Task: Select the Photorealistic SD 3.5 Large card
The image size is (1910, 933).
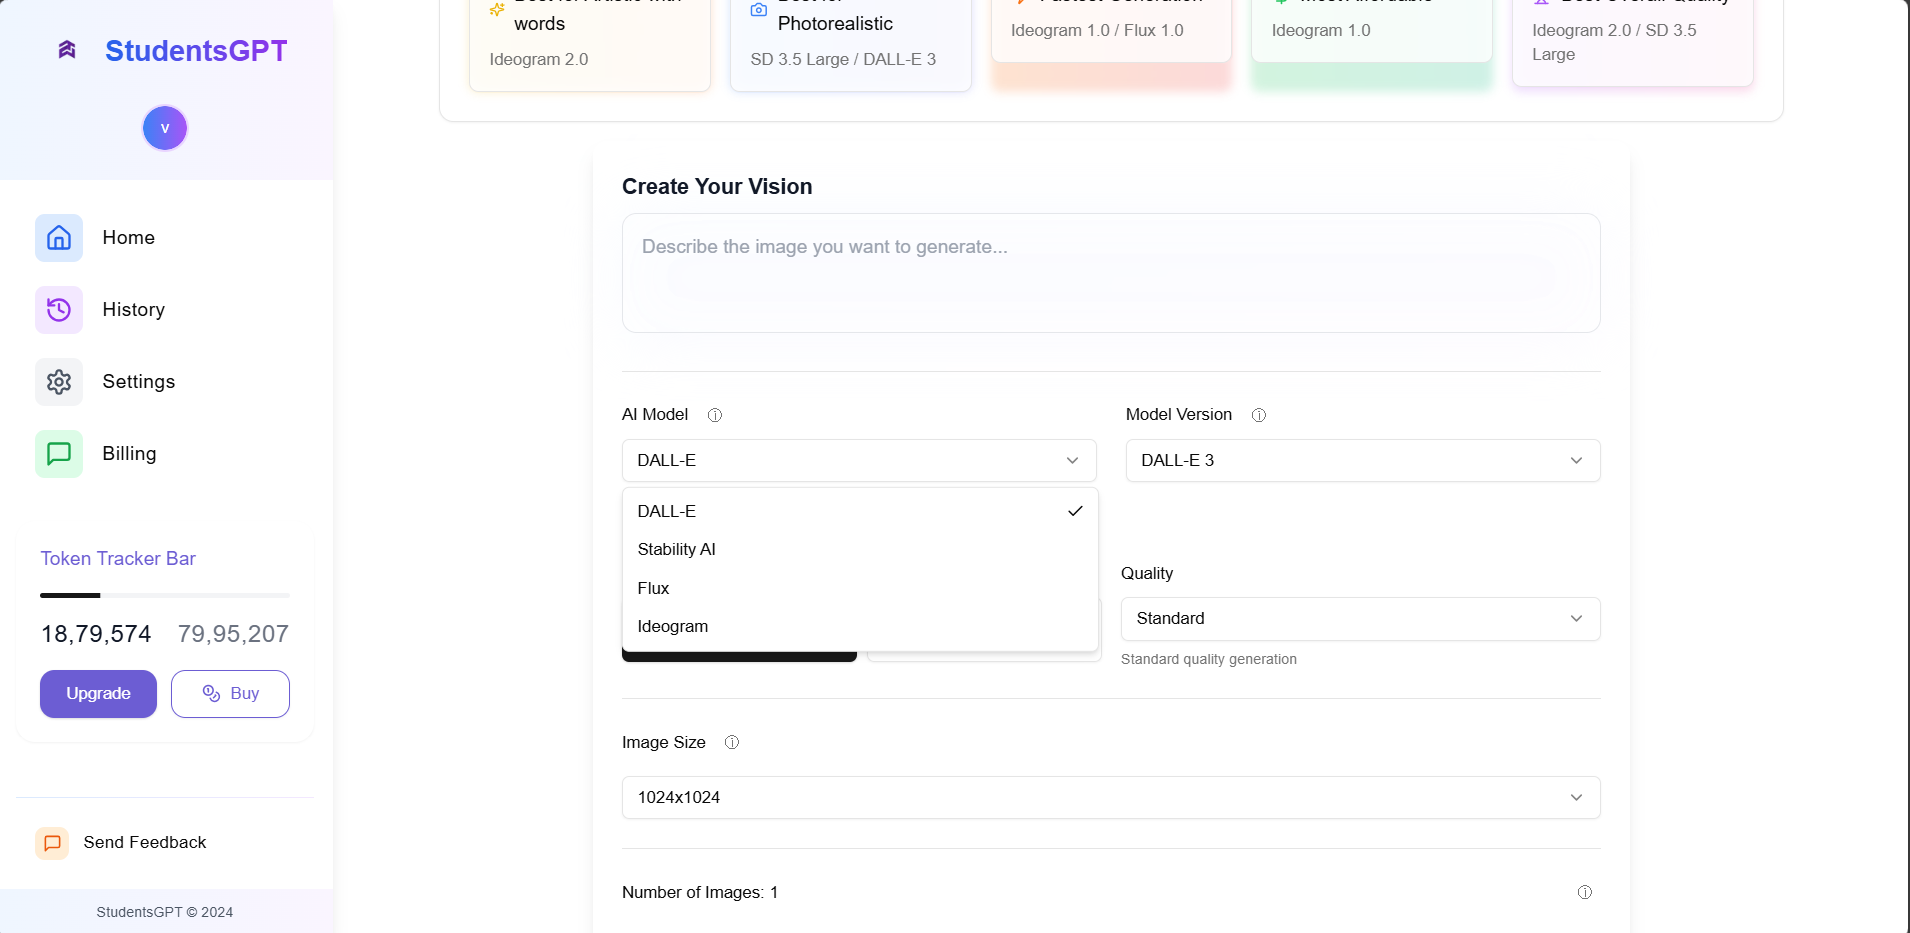Action: pos(851,44)
